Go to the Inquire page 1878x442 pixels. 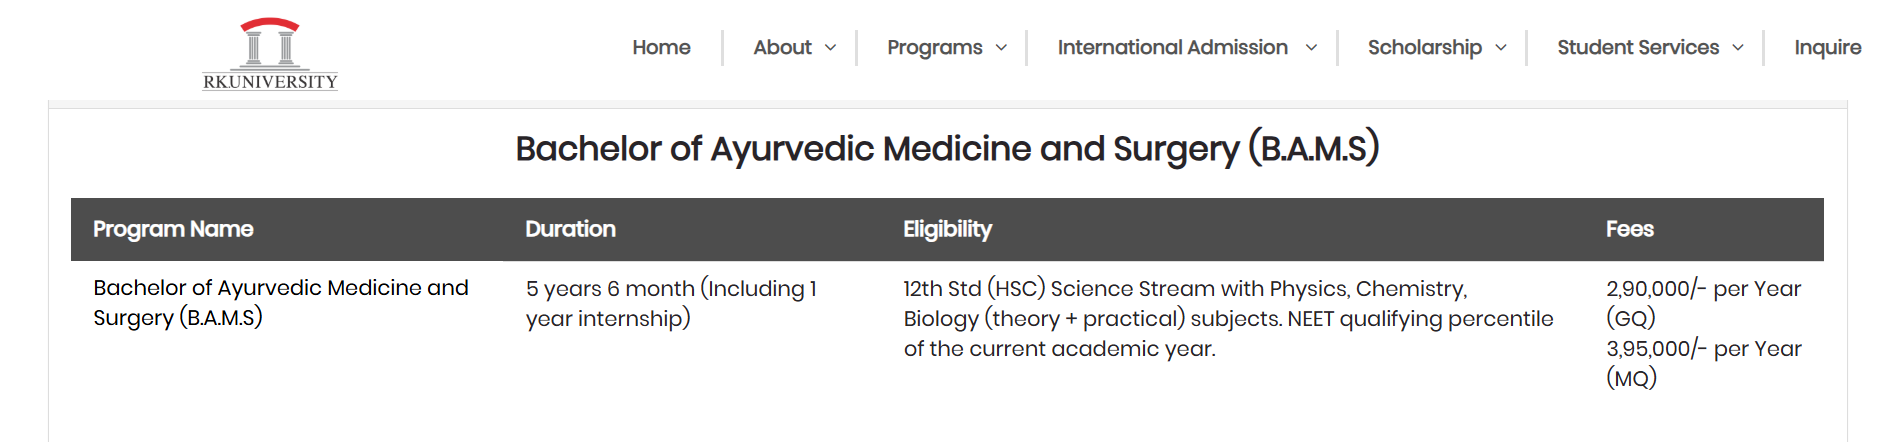point(1828,48)
